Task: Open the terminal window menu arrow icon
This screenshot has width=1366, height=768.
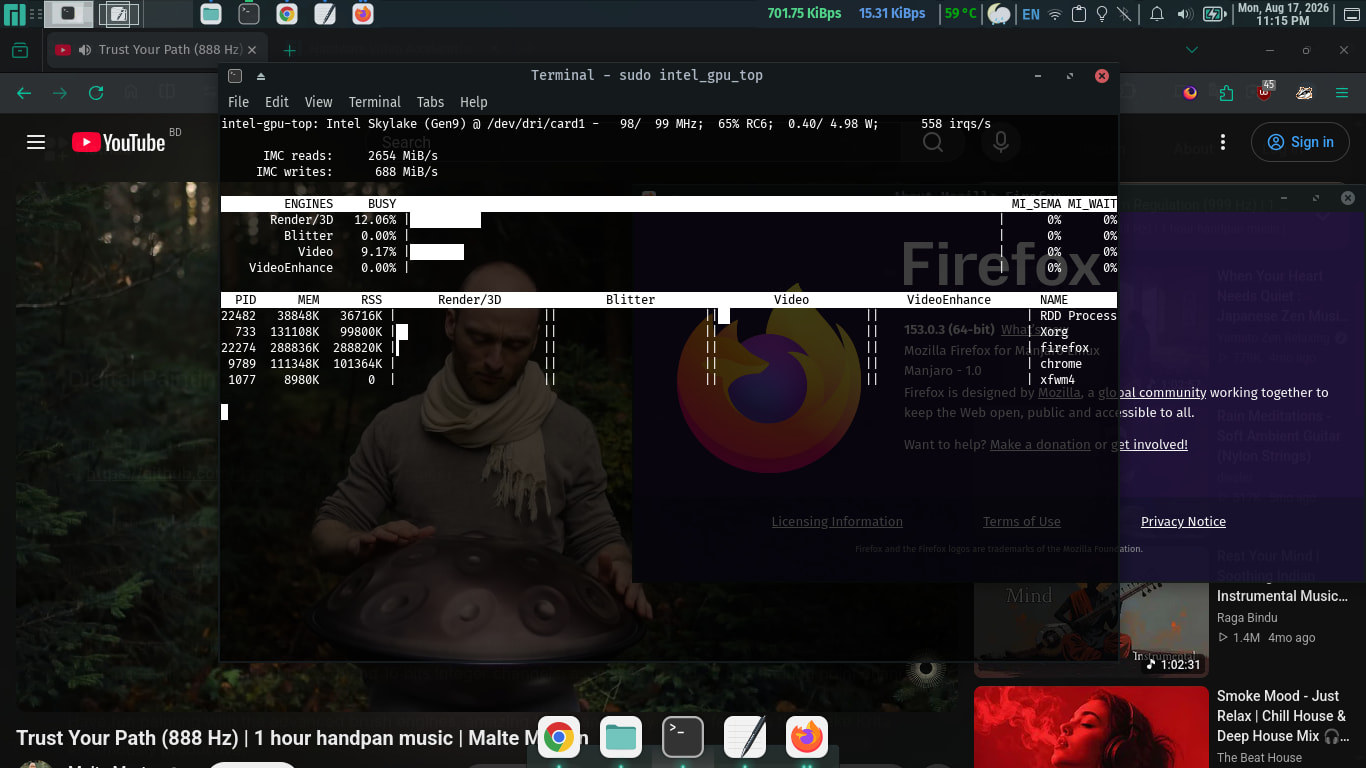Action: pos(261,76)
